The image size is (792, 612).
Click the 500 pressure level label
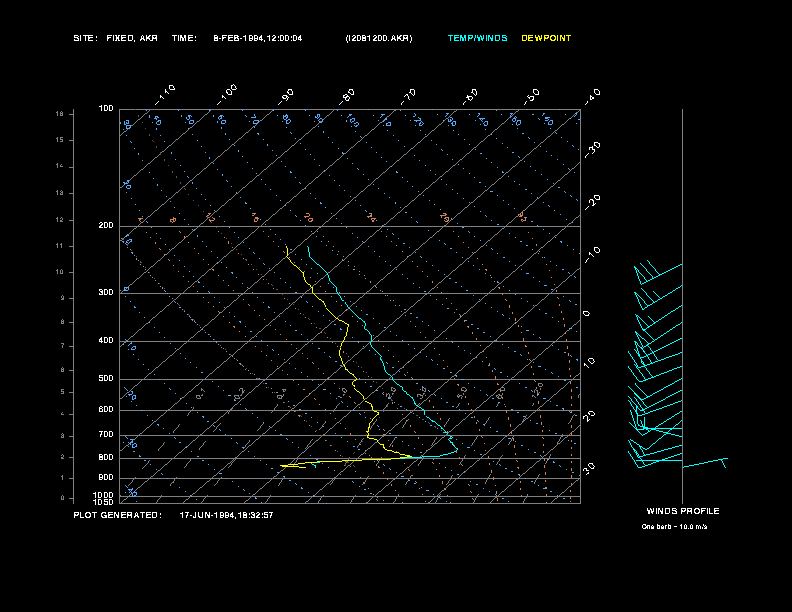[x=106, y=378]
